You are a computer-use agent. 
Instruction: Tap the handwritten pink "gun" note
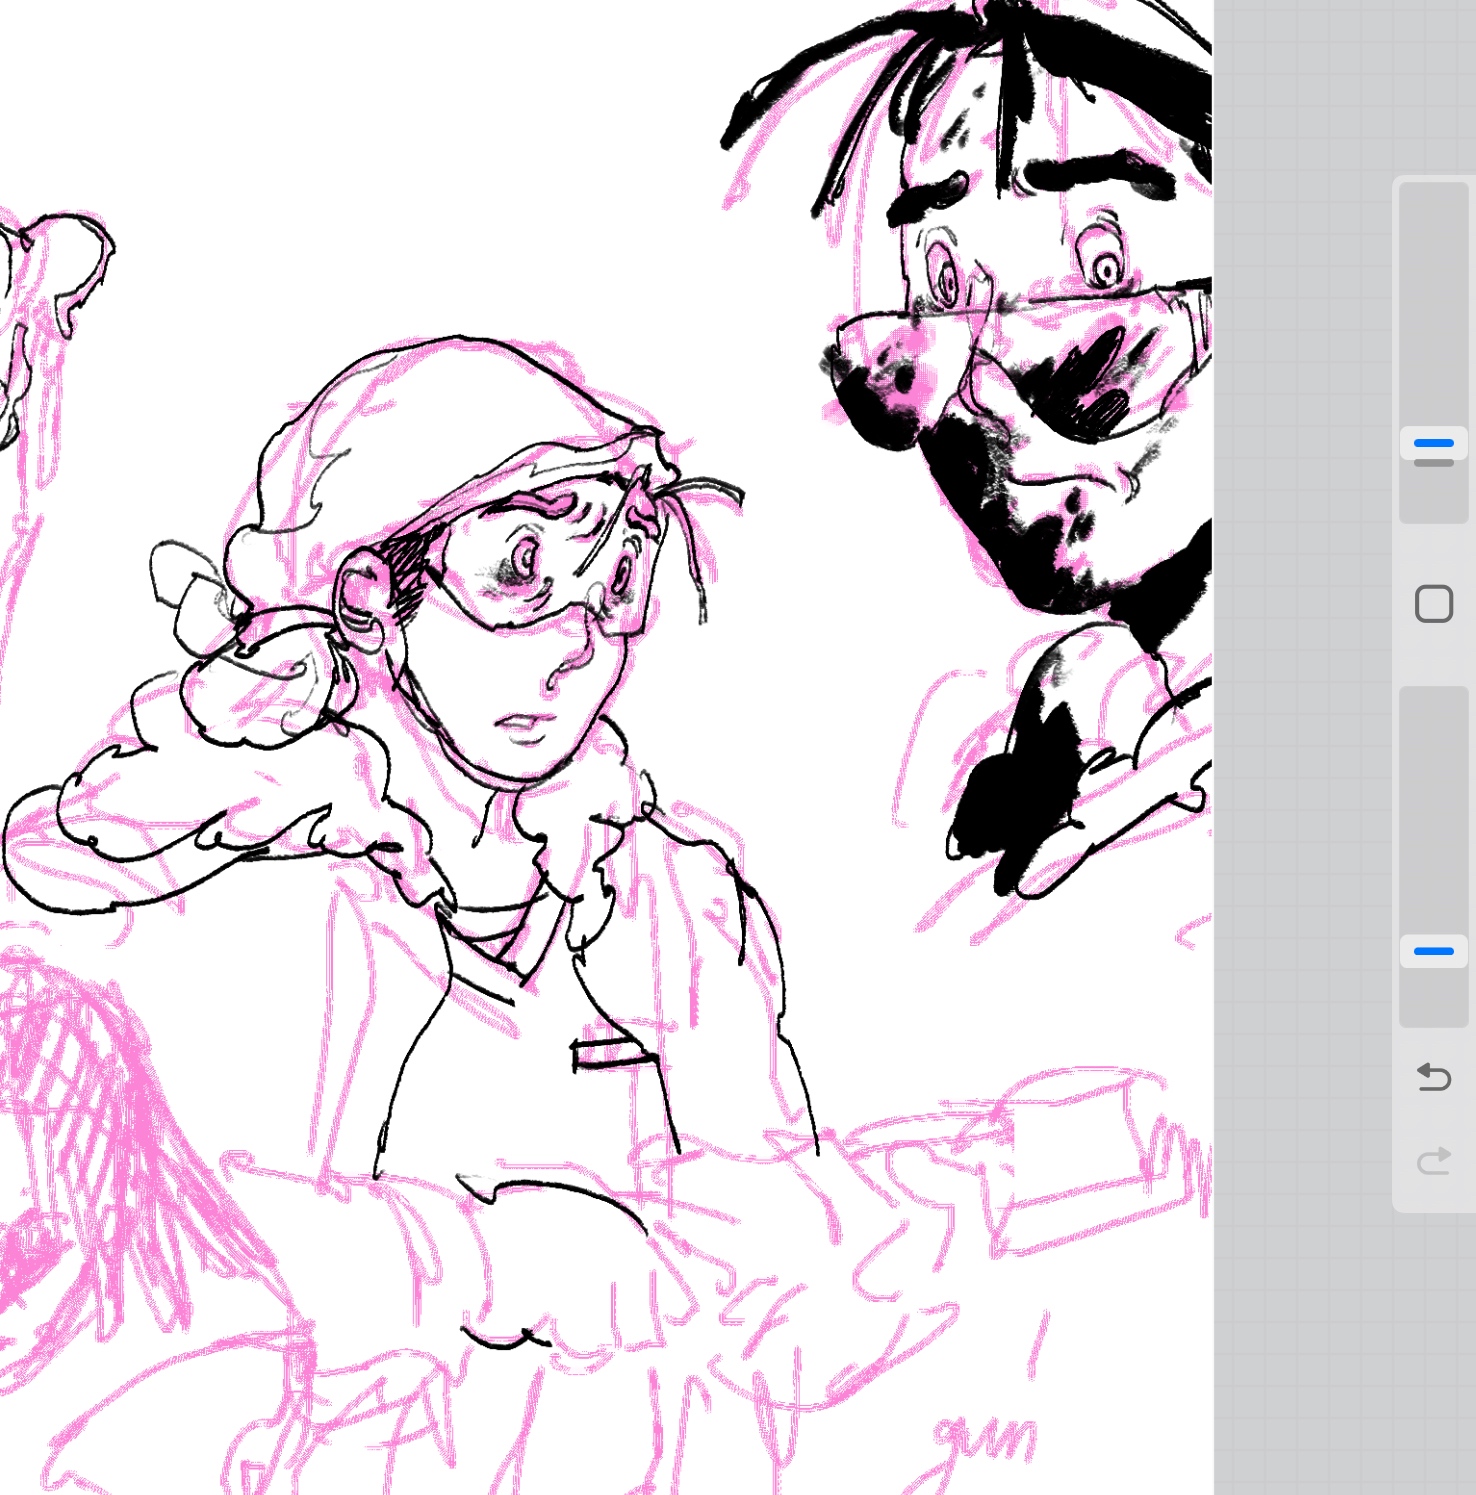pos(985,1440)
